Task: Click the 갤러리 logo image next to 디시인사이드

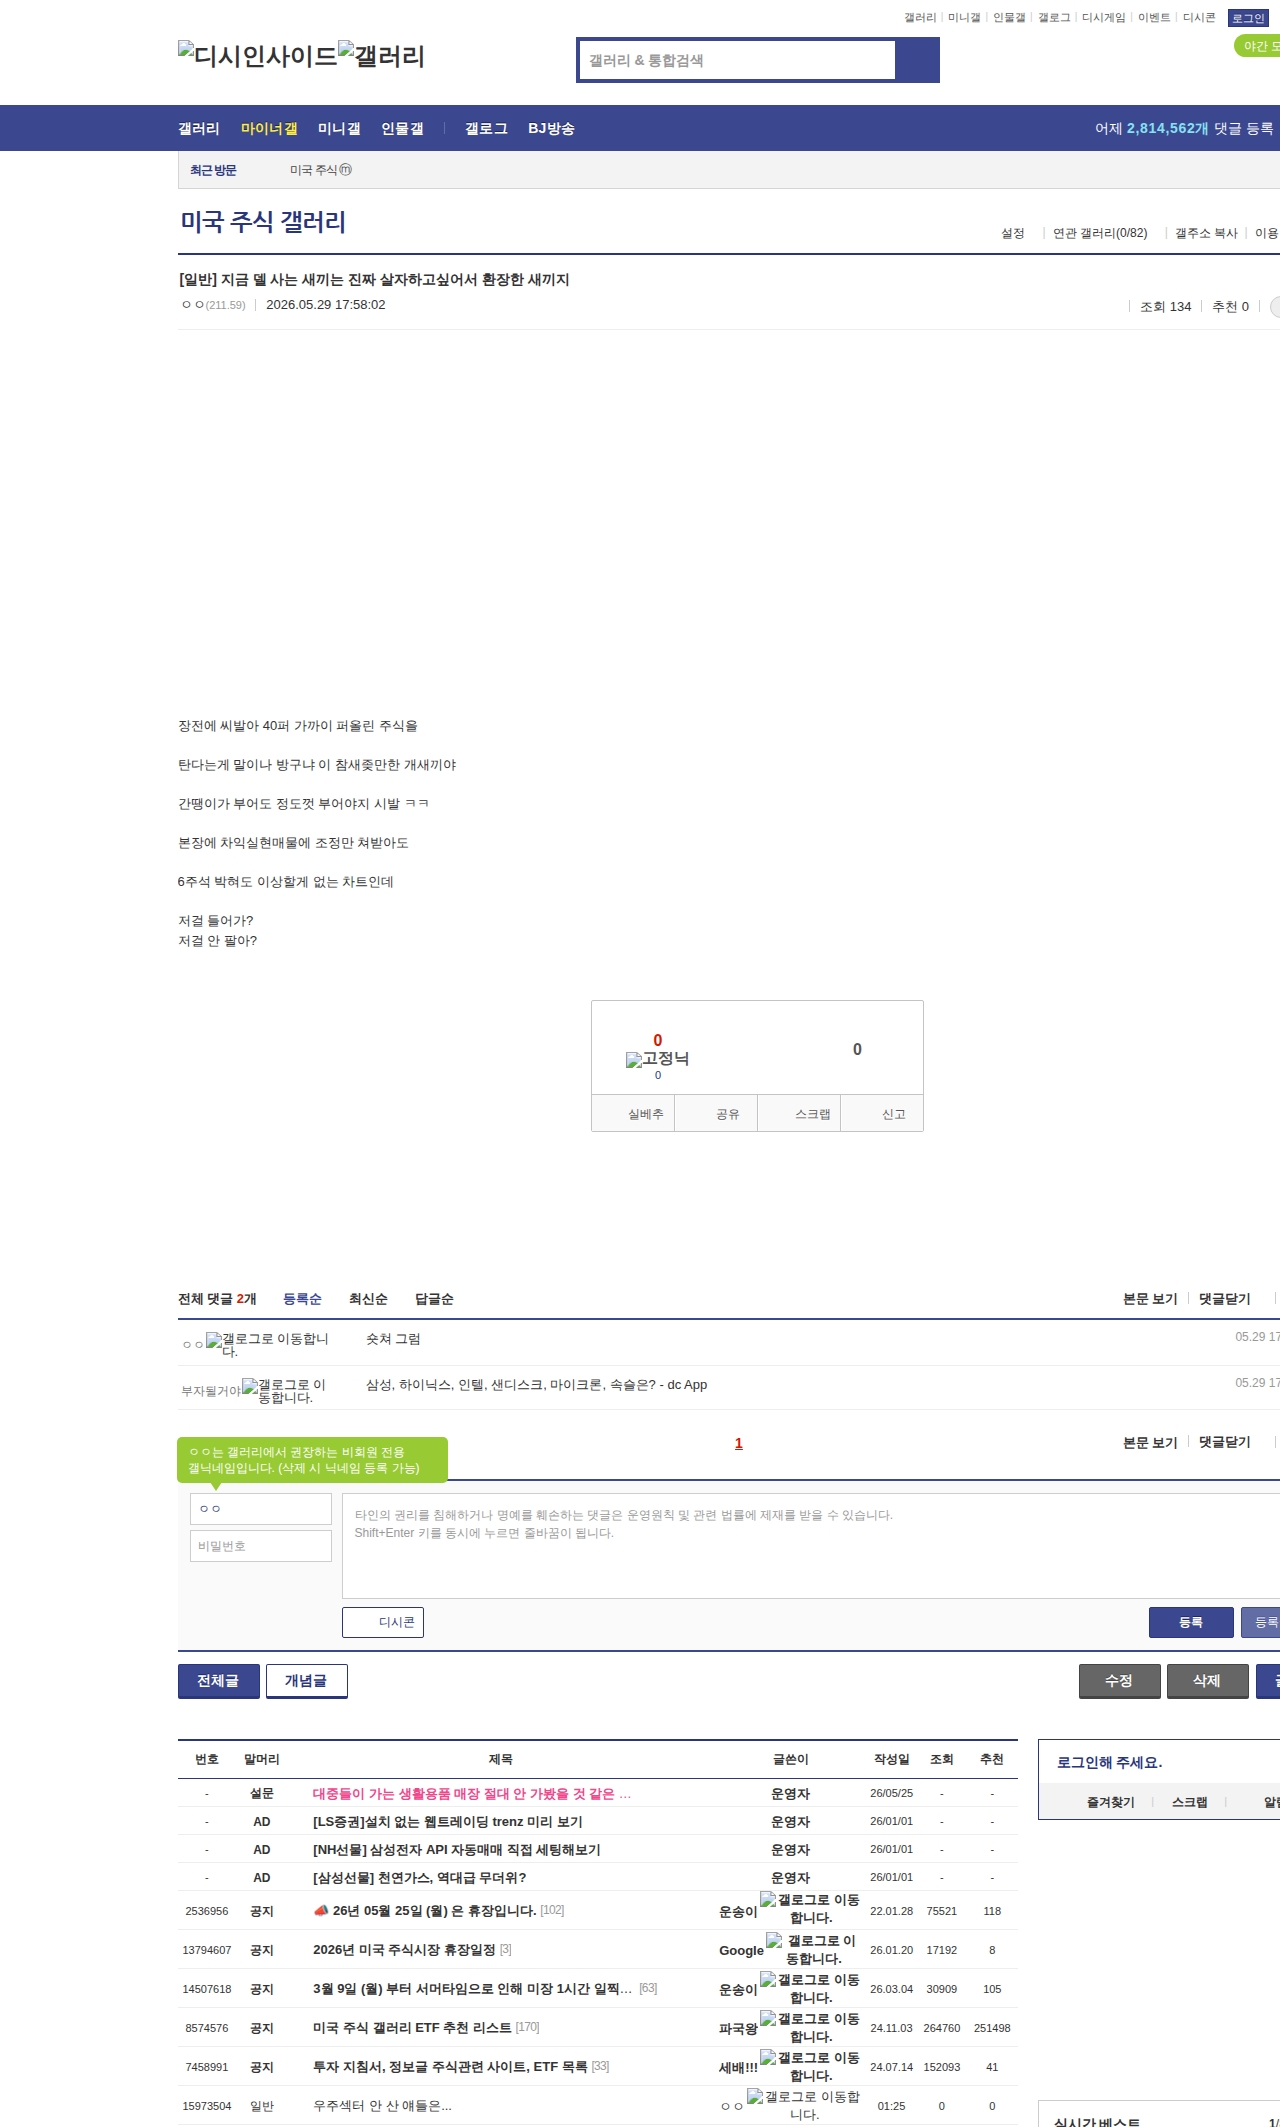Action: (x=381, y=56)
